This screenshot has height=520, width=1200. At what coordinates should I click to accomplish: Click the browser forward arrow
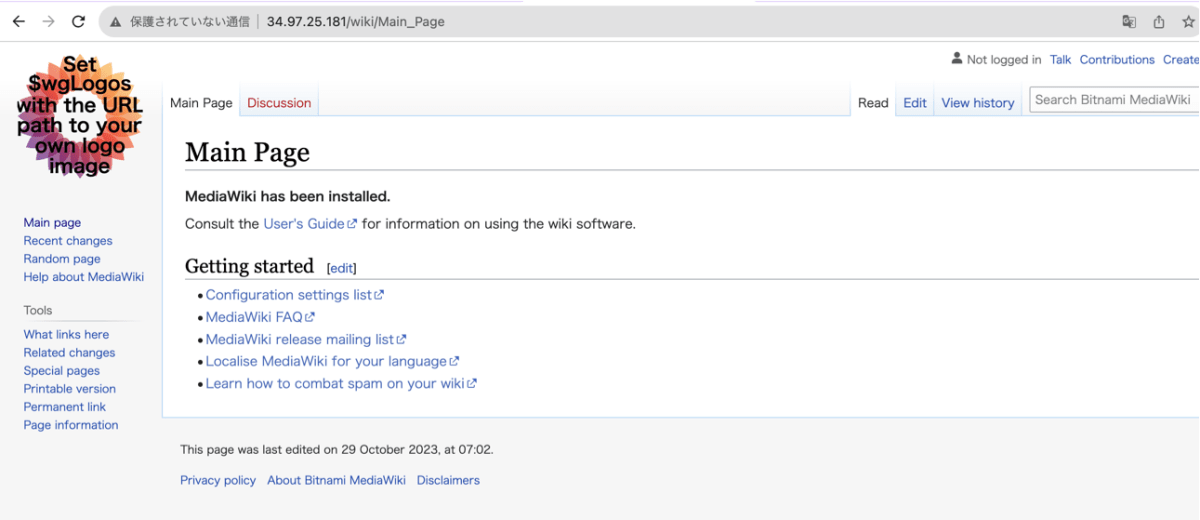click(x=48, y=21)
